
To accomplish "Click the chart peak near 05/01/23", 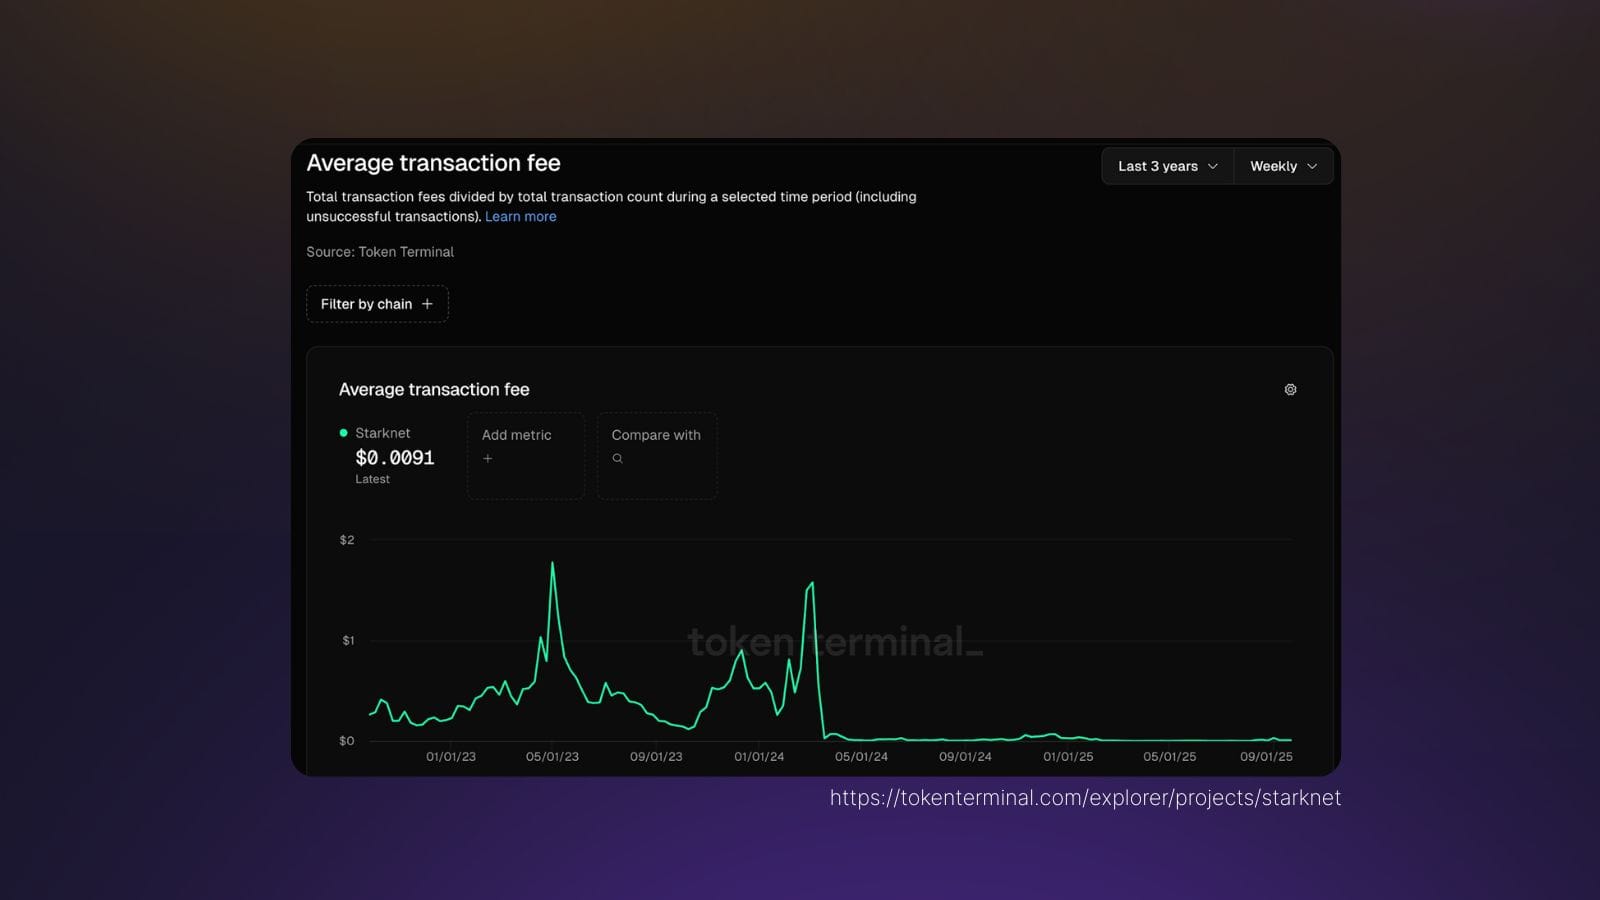I will pyautogui.click(x=552, y=565).
